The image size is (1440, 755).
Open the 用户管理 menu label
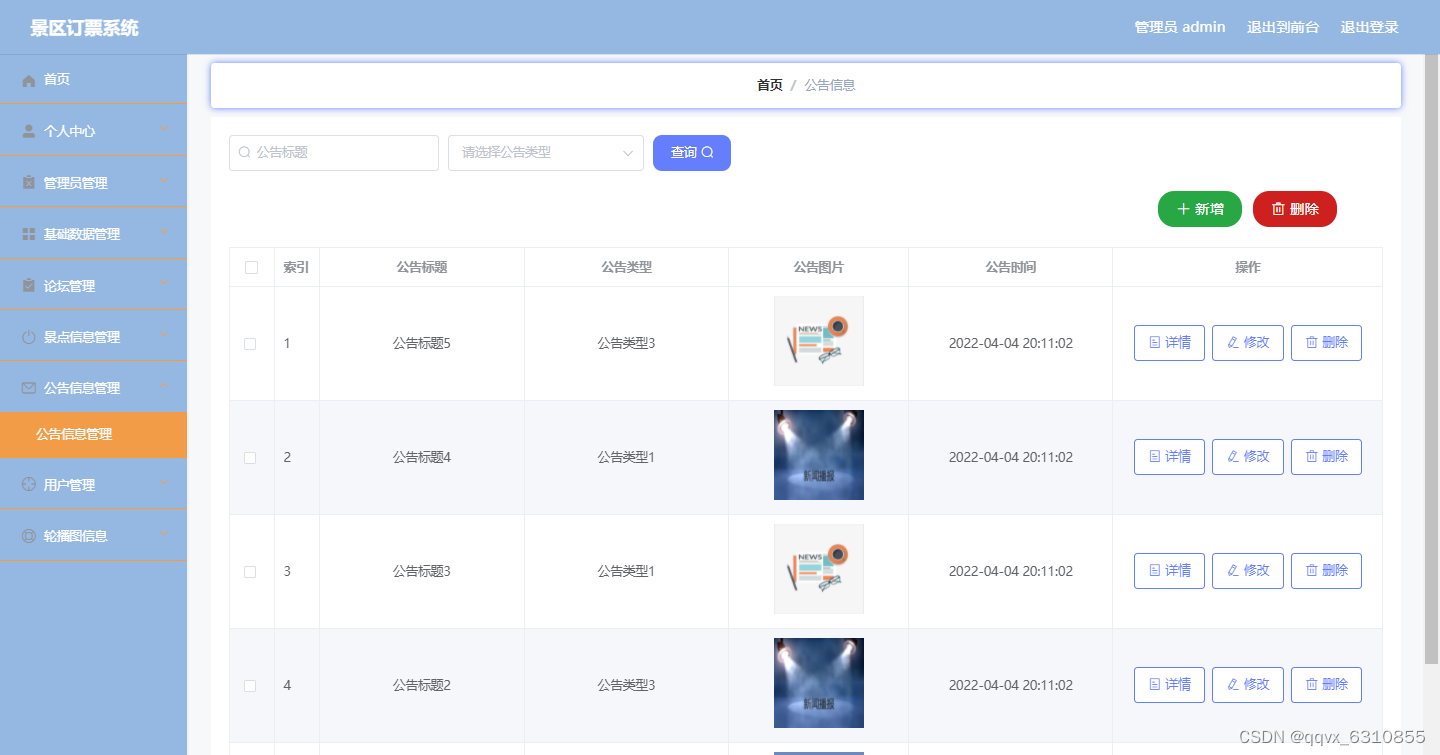click(x=70, y=485)
